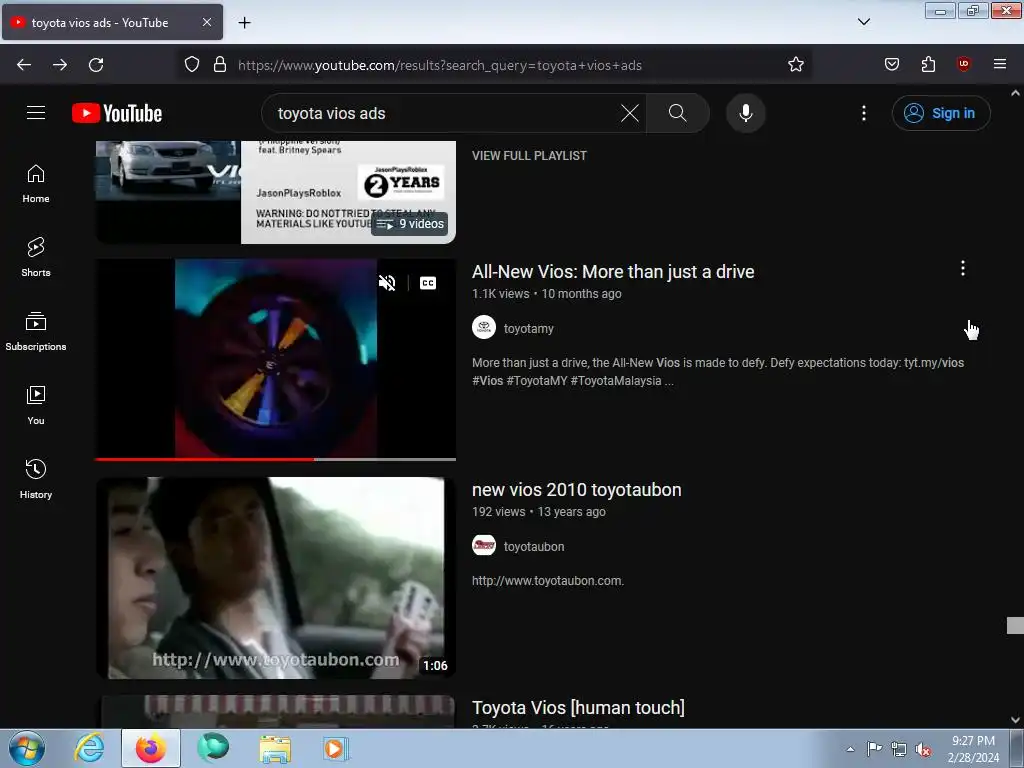Open network status tray icon
The height and width of the screenshot is (768, 1024).
pos(899,749)
